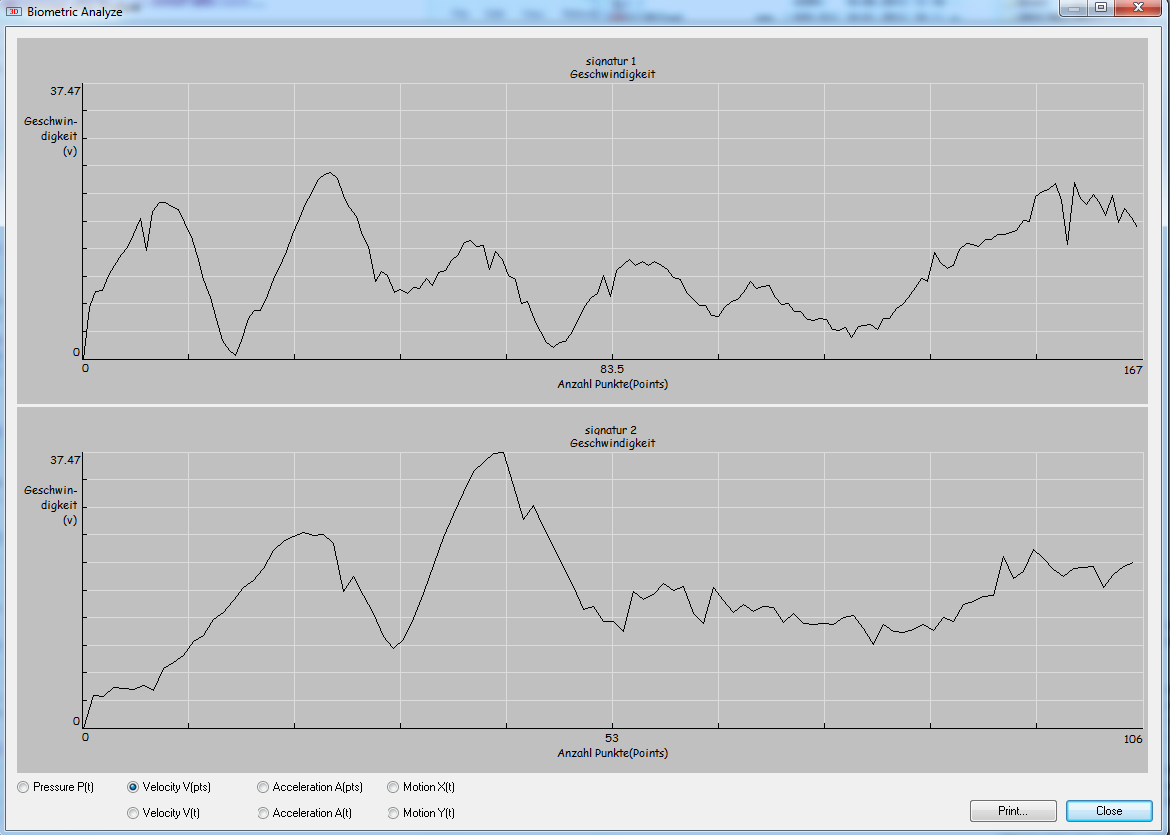Click the 53 x-axis label in signatur 2
1170x835 pixels.
point(612,740)
